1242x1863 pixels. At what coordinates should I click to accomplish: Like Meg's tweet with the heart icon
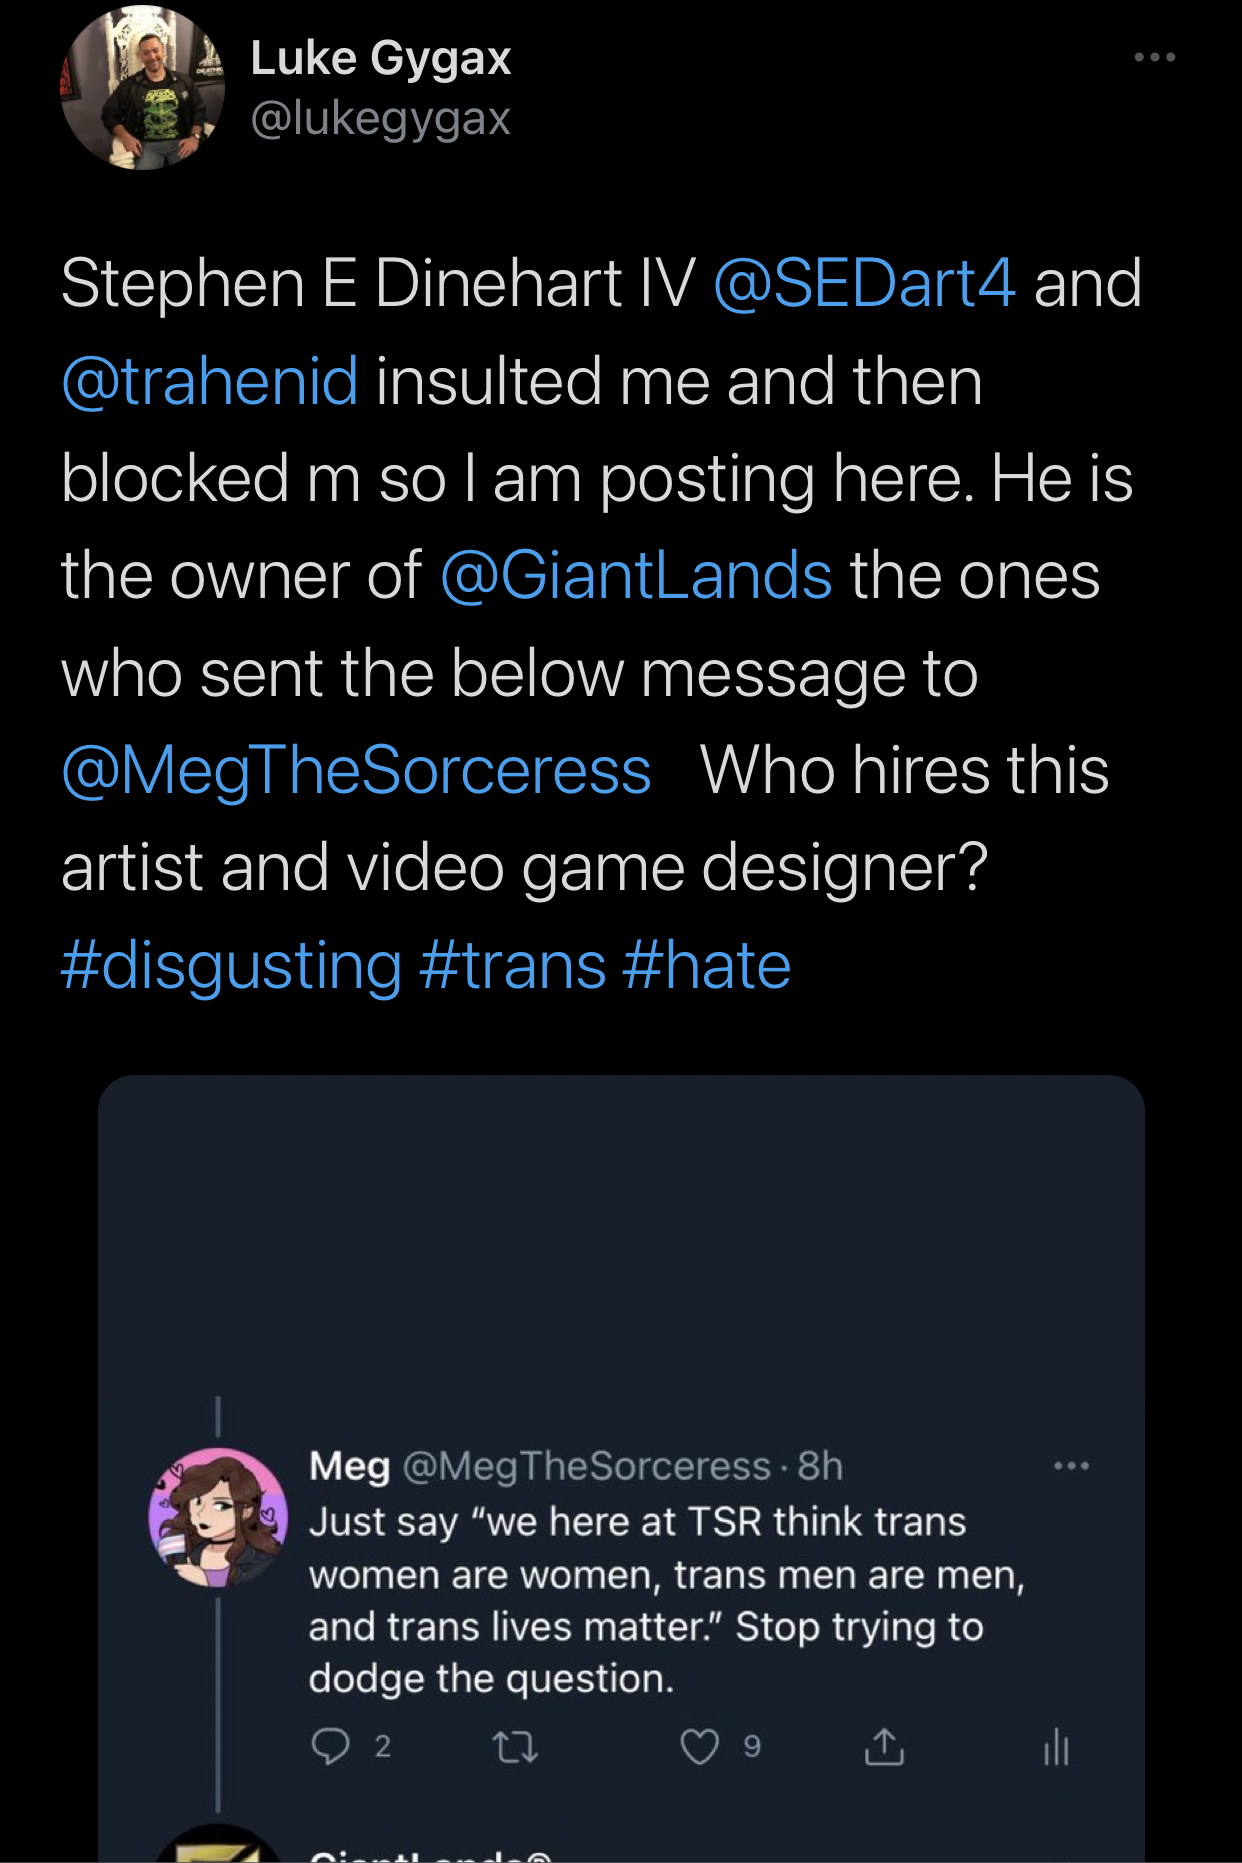pos(699,1747)
